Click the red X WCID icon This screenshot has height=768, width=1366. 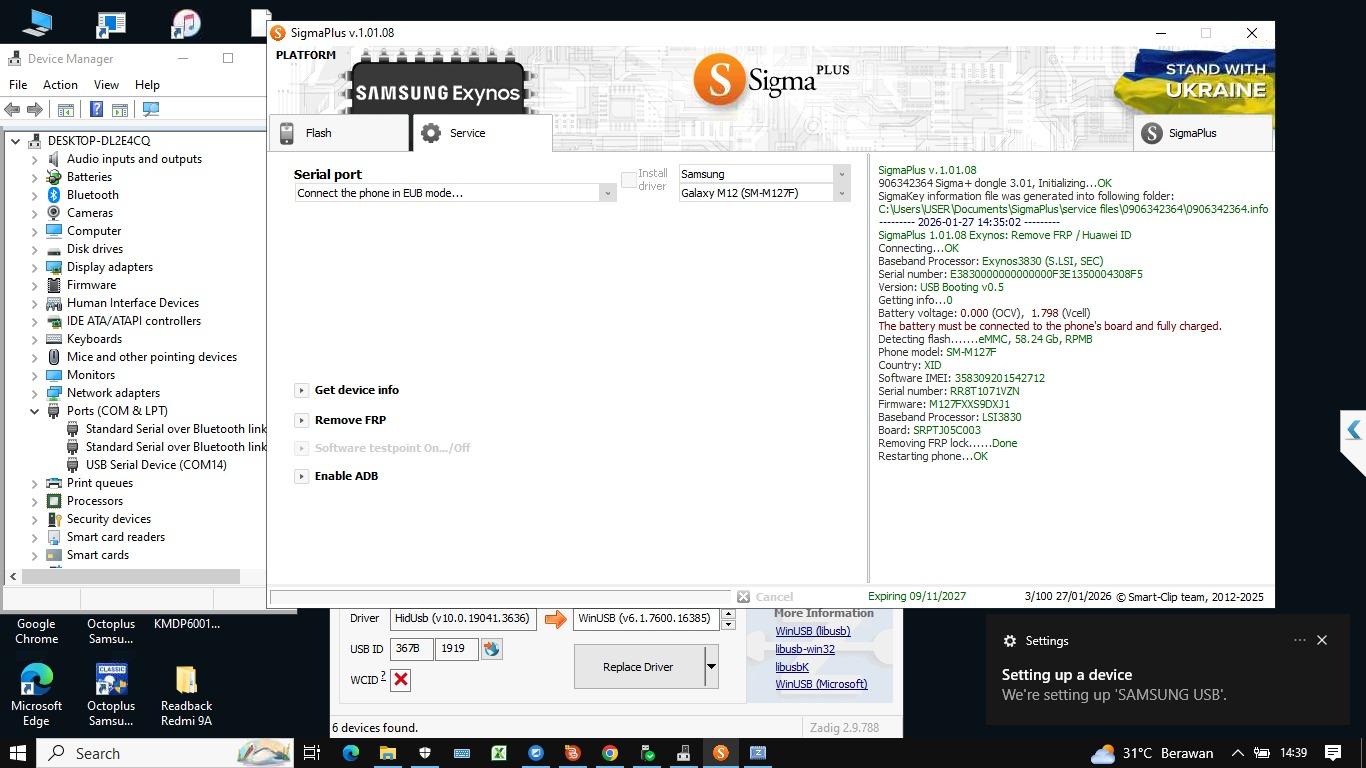click(401, 680)
